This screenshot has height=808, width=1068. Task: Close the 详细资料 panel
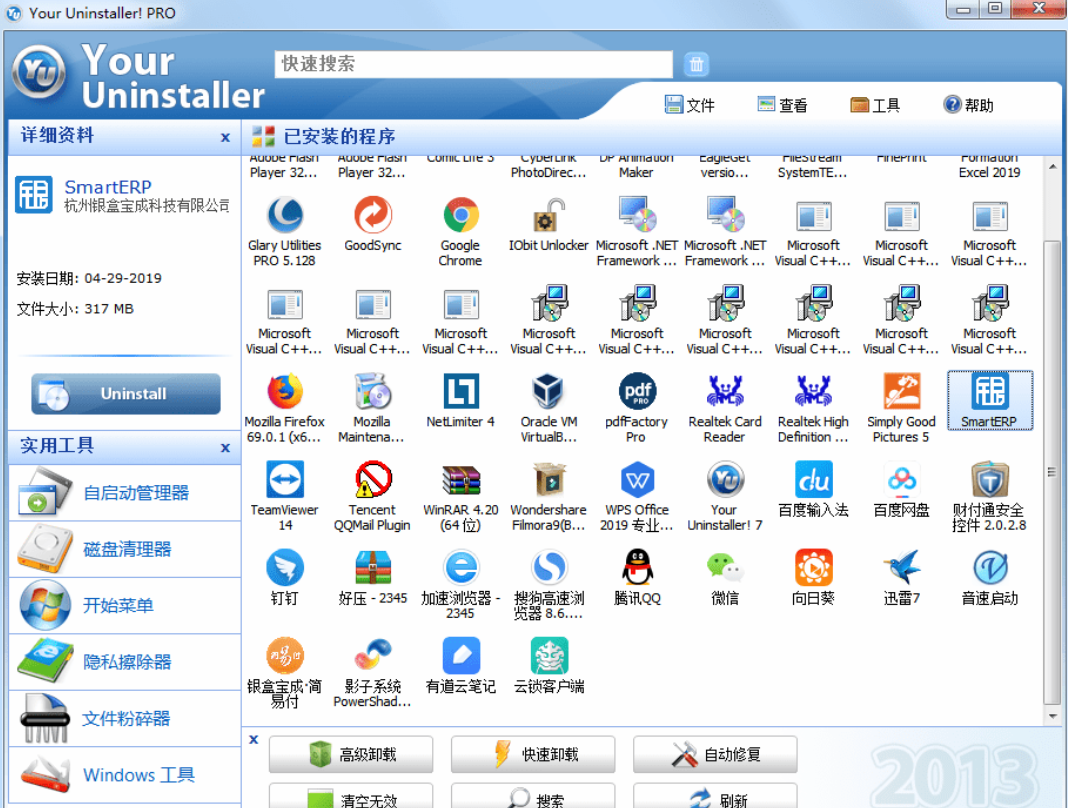tap(225, 137)
